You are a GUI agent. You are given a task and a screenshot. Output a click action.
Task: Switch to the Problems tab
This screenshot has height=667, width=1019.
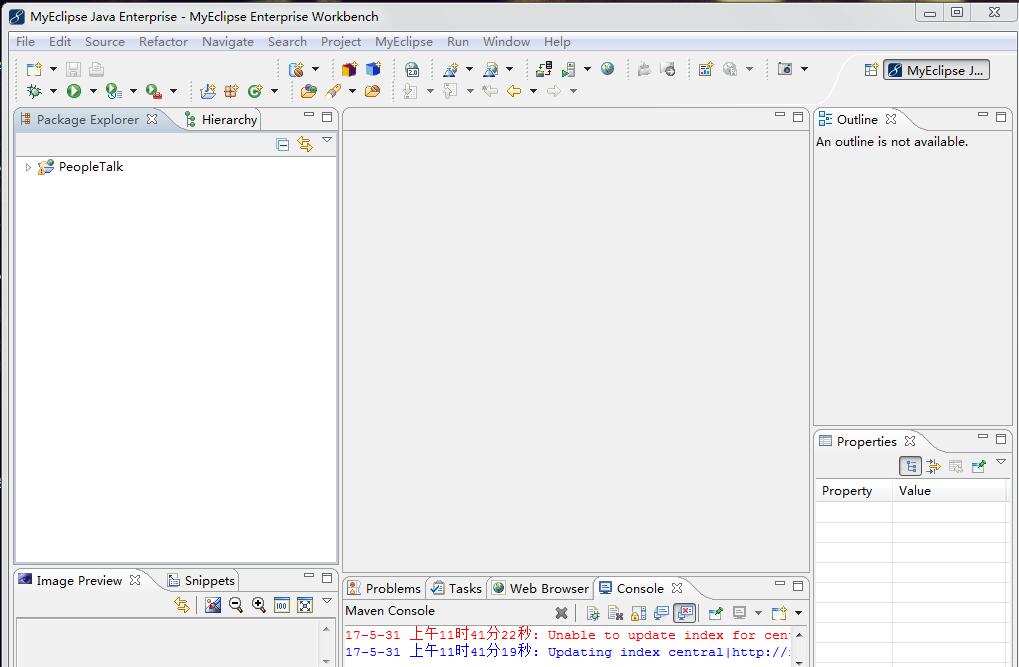click(384, 588)
